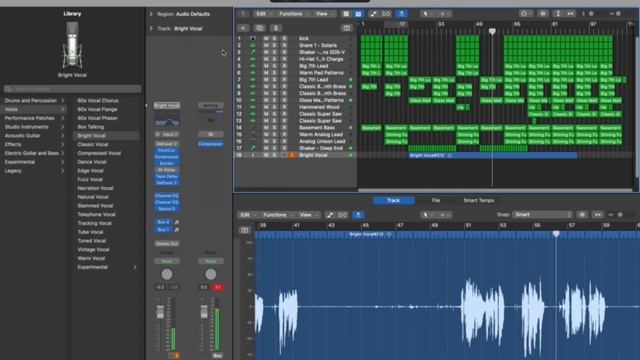The image size is (640, 360).
Task: Toggle Flex view in the tracks toolbar
Action: pyautogui.click(x=386, y=13)
